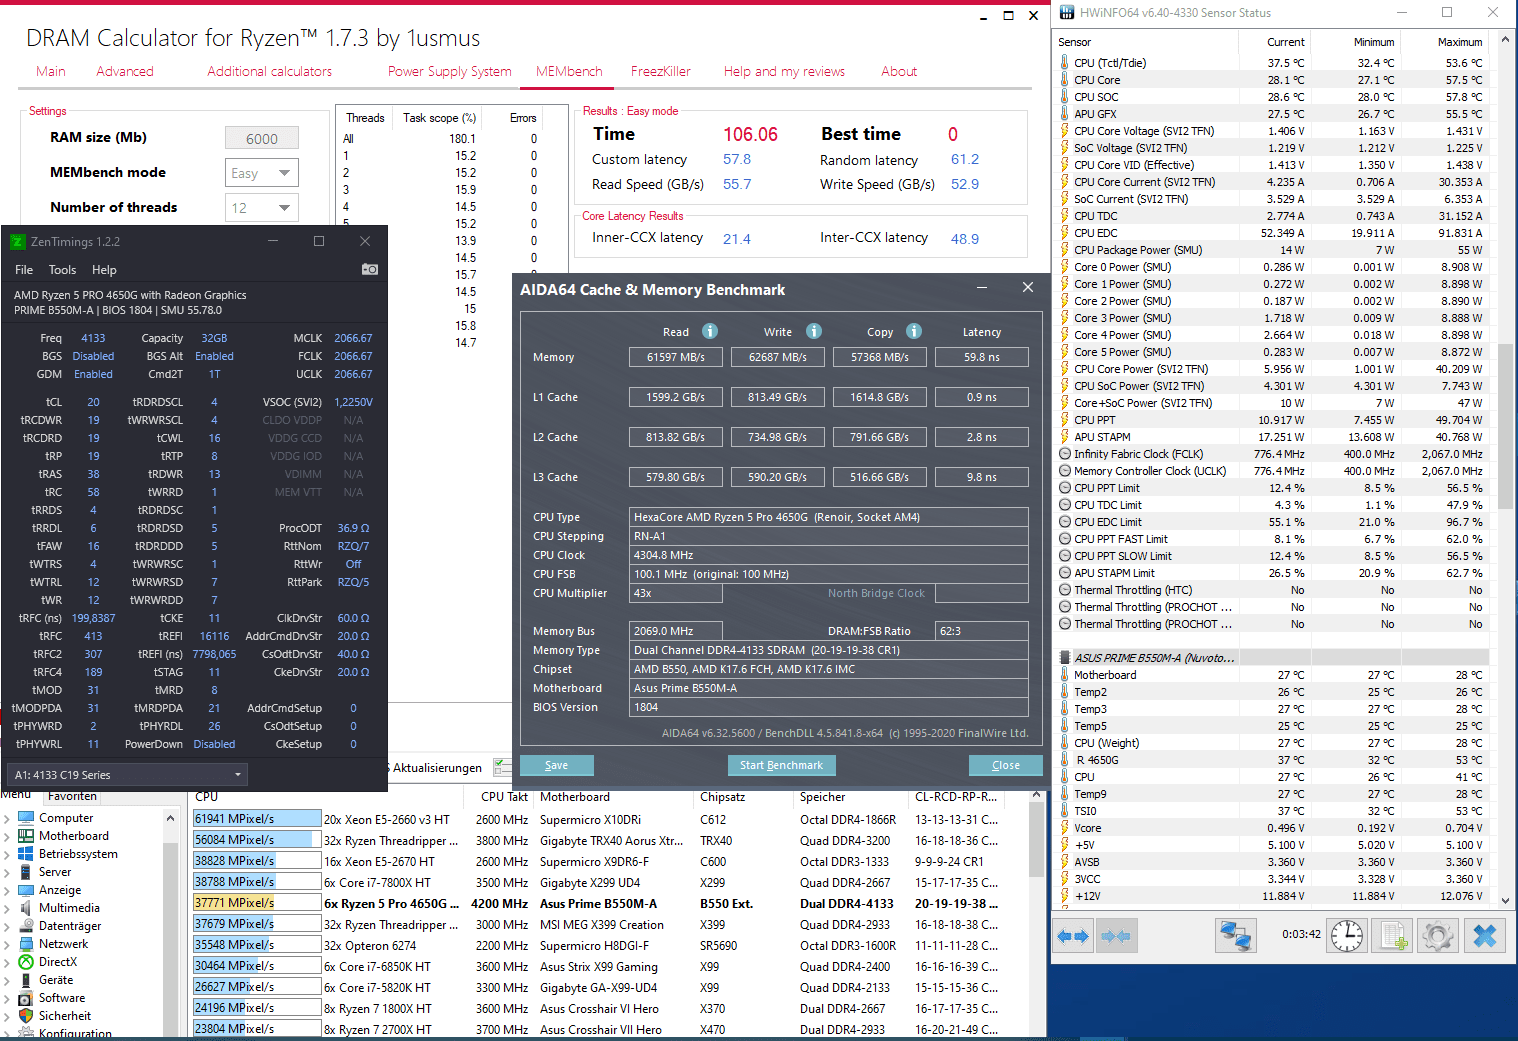Screen dimensions: 1518x1041
Task: Click clock icon beside Infinity Fabric Clock
Action: click(1064, 454)
